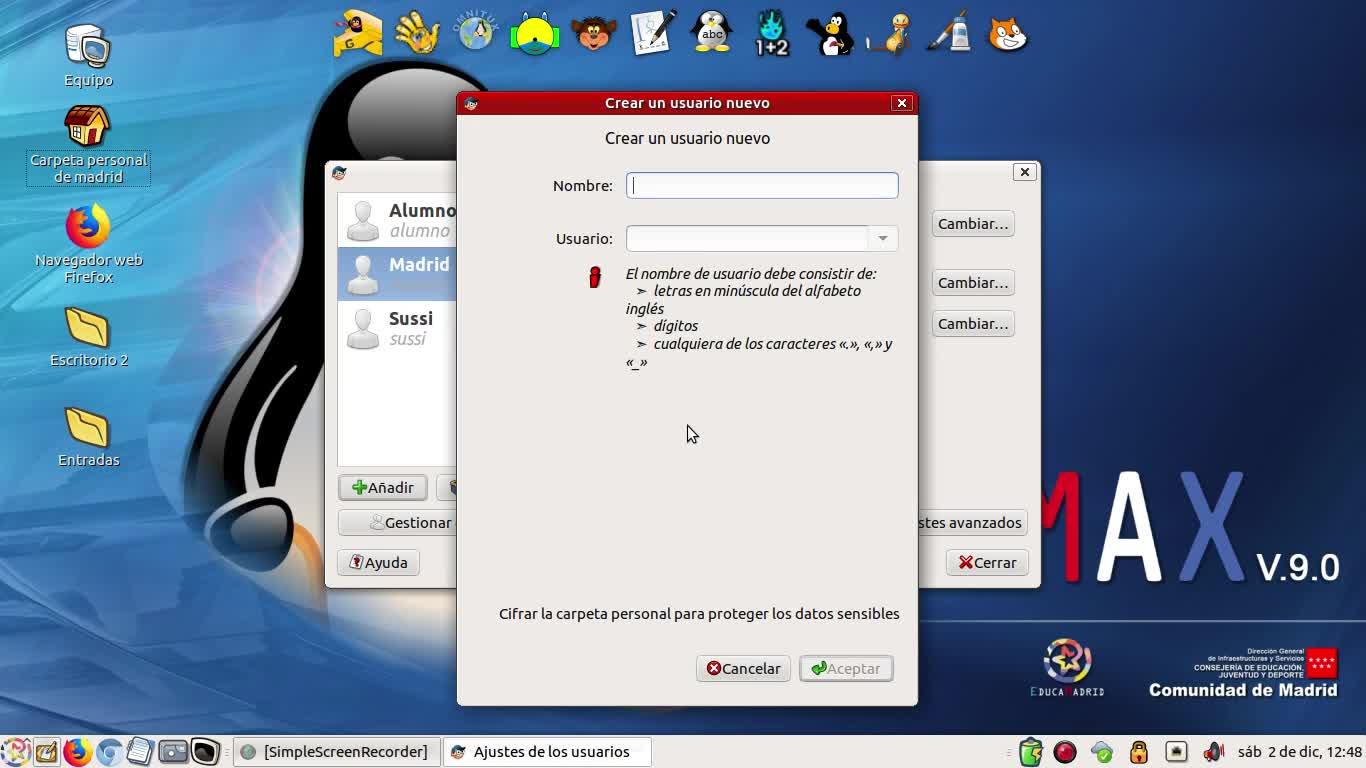1366x768 pixels.
Task: Toggle Cifrar la carpeta personal option
Action: pyautogui.click(x=699, y=614)
